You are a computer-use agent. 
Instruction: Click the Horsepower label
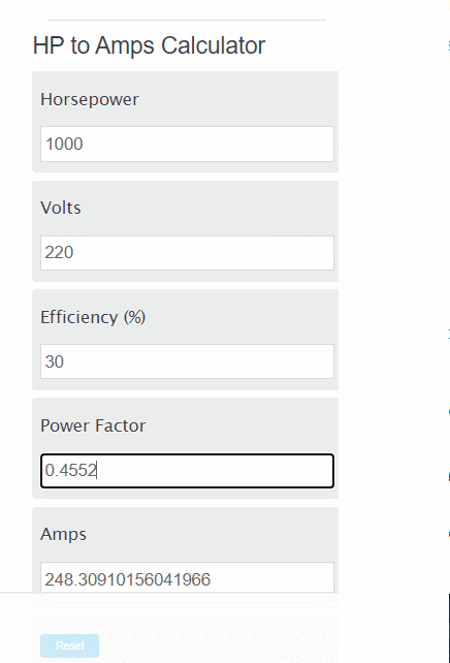(x=89, y=99)
